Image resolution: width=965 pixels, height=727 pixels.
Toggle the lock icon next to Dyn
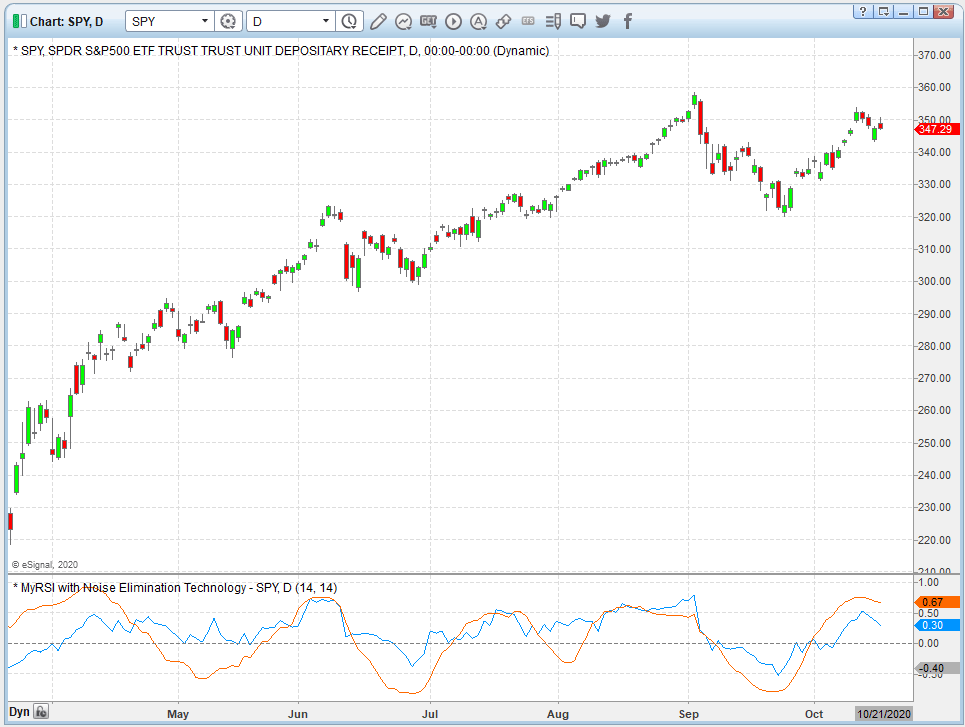(x=41, y=712)
